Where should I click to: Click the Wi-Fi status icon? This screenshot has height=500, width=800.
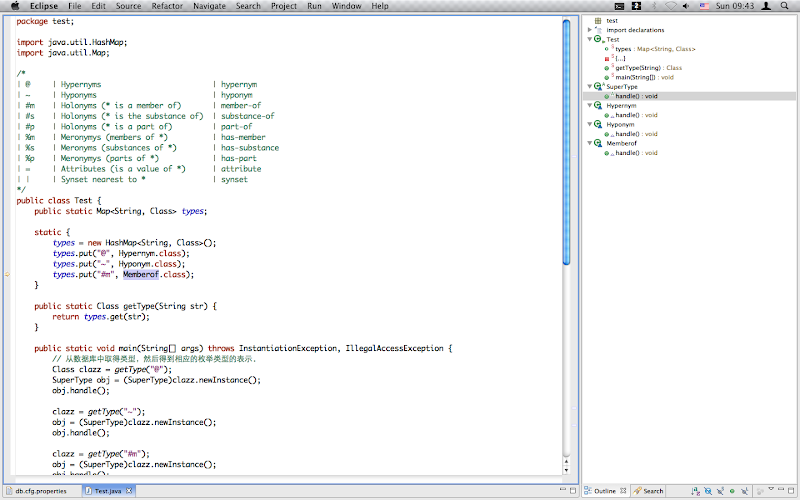pyautogui.click(x=670, y=6)
